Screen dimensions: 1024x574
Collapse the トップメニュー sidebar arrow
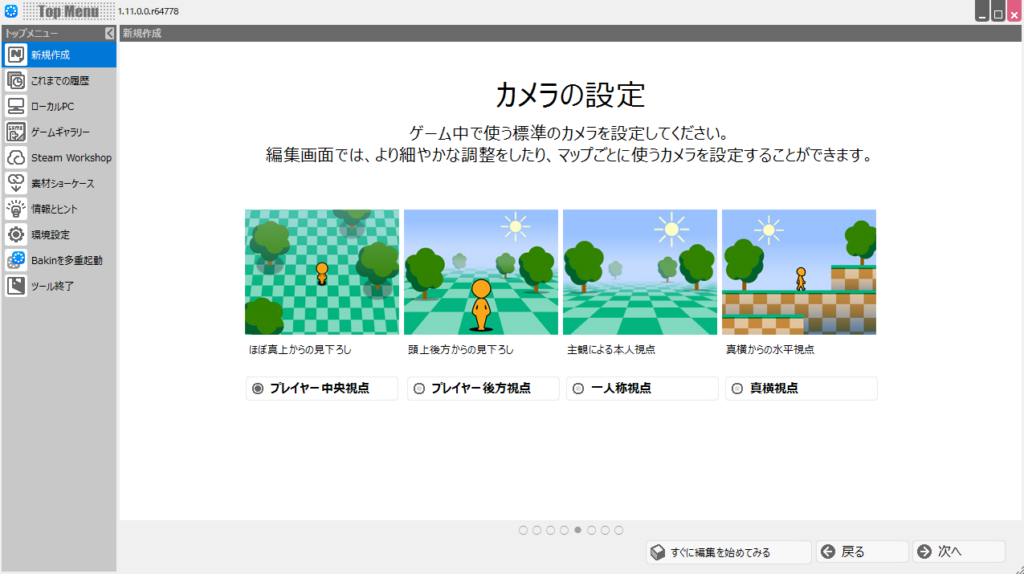[x=109, y=33]
